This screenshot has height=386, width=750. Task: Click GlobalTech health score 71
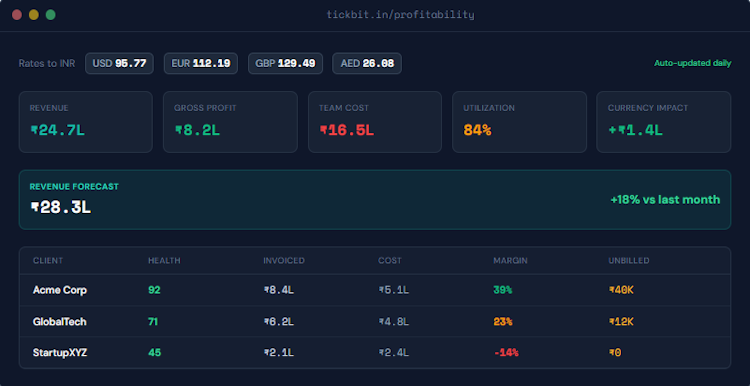[153, 322]
